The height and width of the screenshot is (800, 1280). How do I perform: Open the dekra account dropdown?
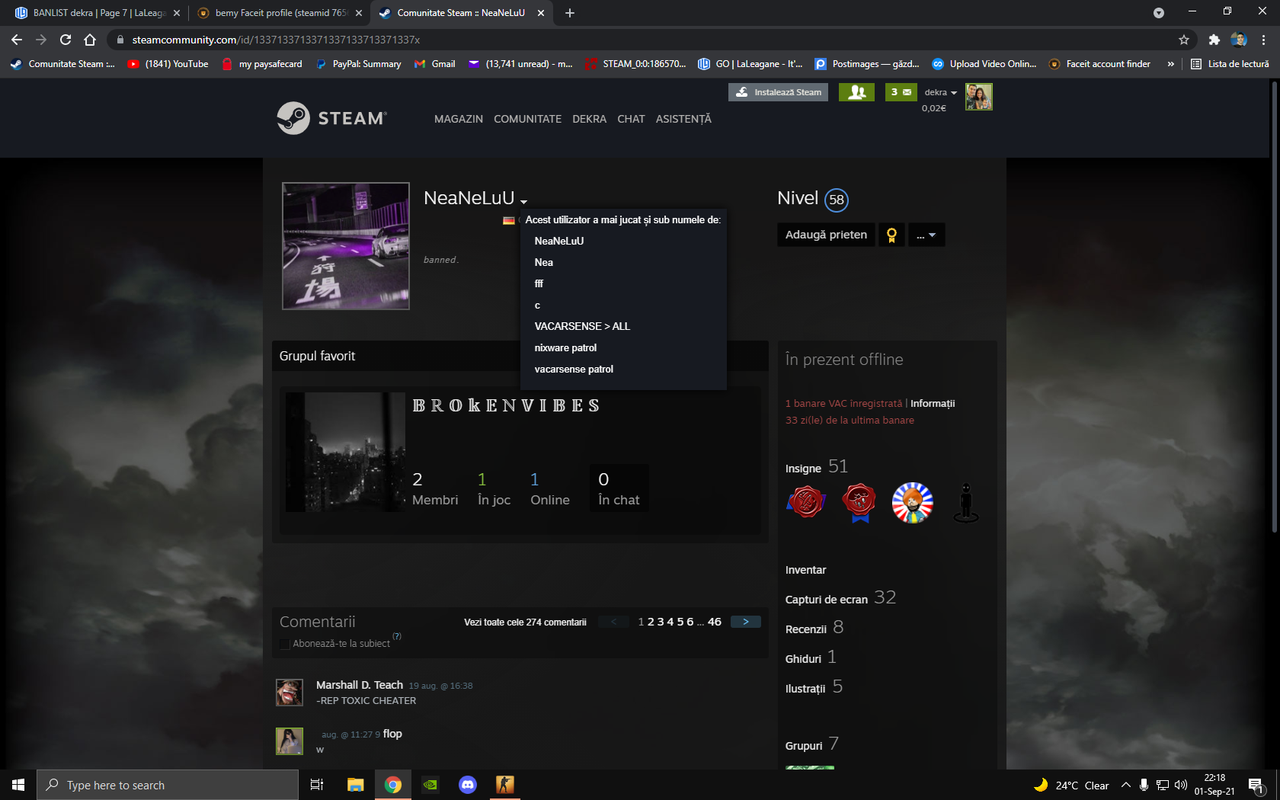click(940, 92)
